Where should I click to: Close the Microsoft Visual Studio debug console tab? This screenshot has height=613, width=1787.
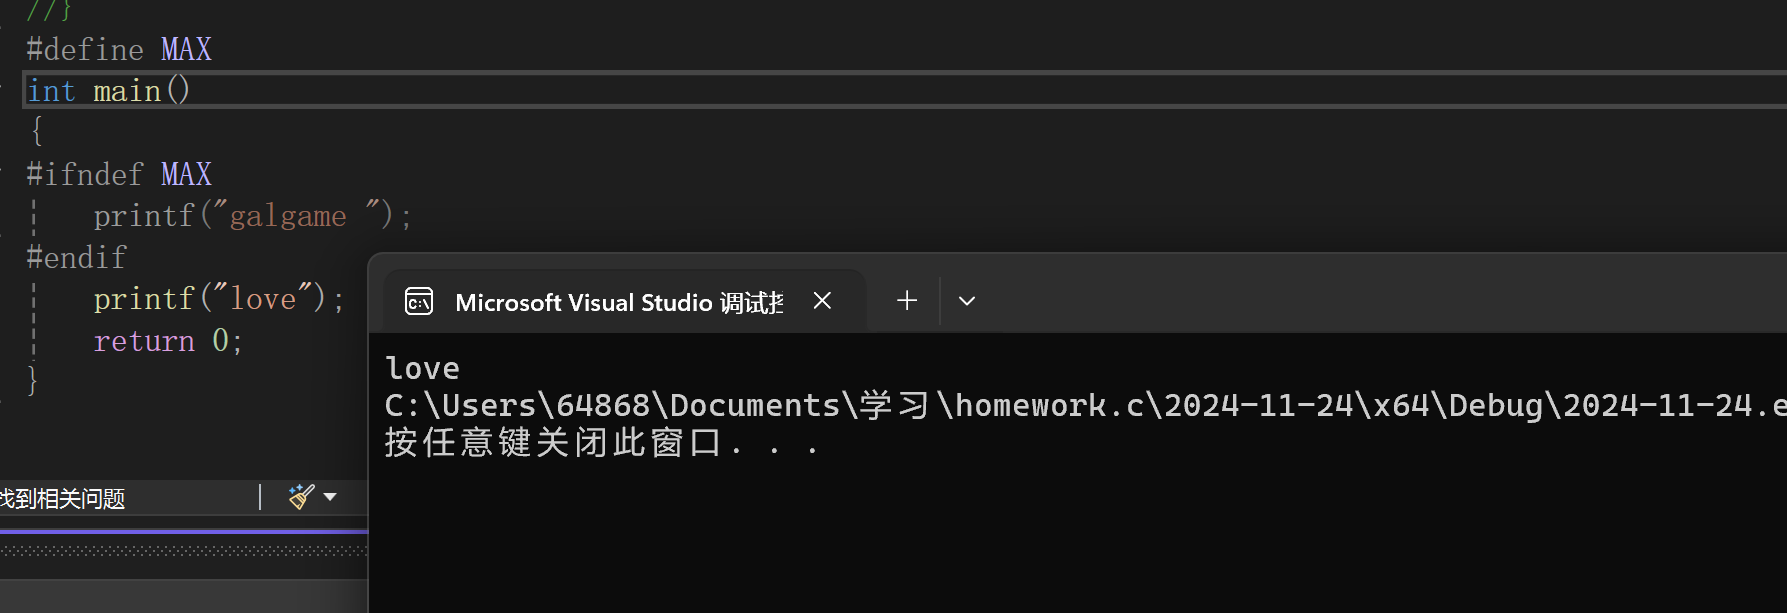822,301
